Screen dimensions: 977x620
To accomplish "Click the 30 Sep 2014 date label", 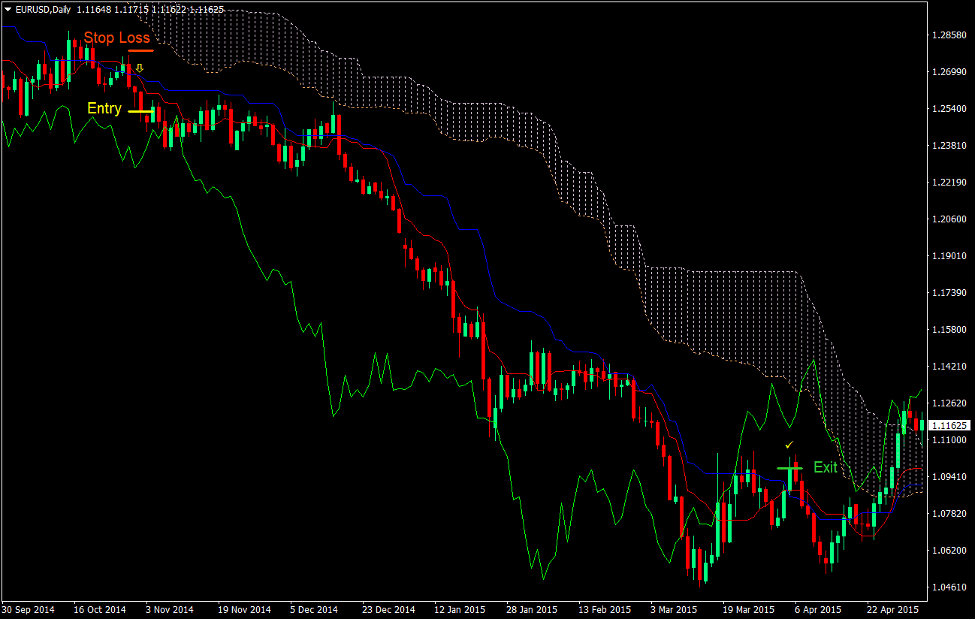I will coord(30,608).
